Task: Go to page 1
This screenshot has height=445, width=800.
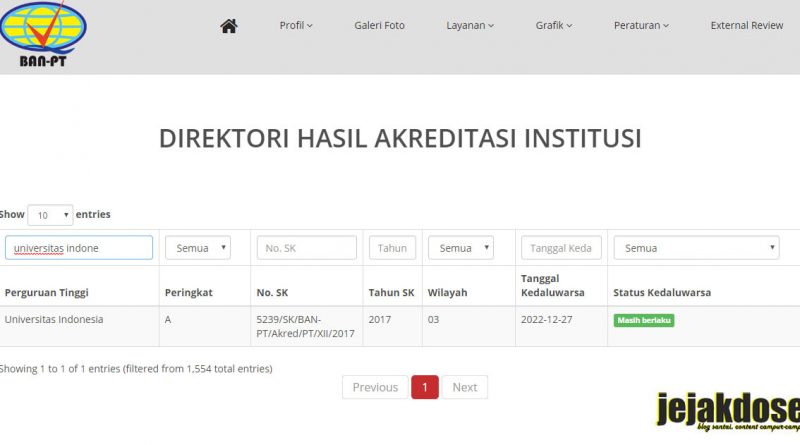Action: click(x=425, y=387)
